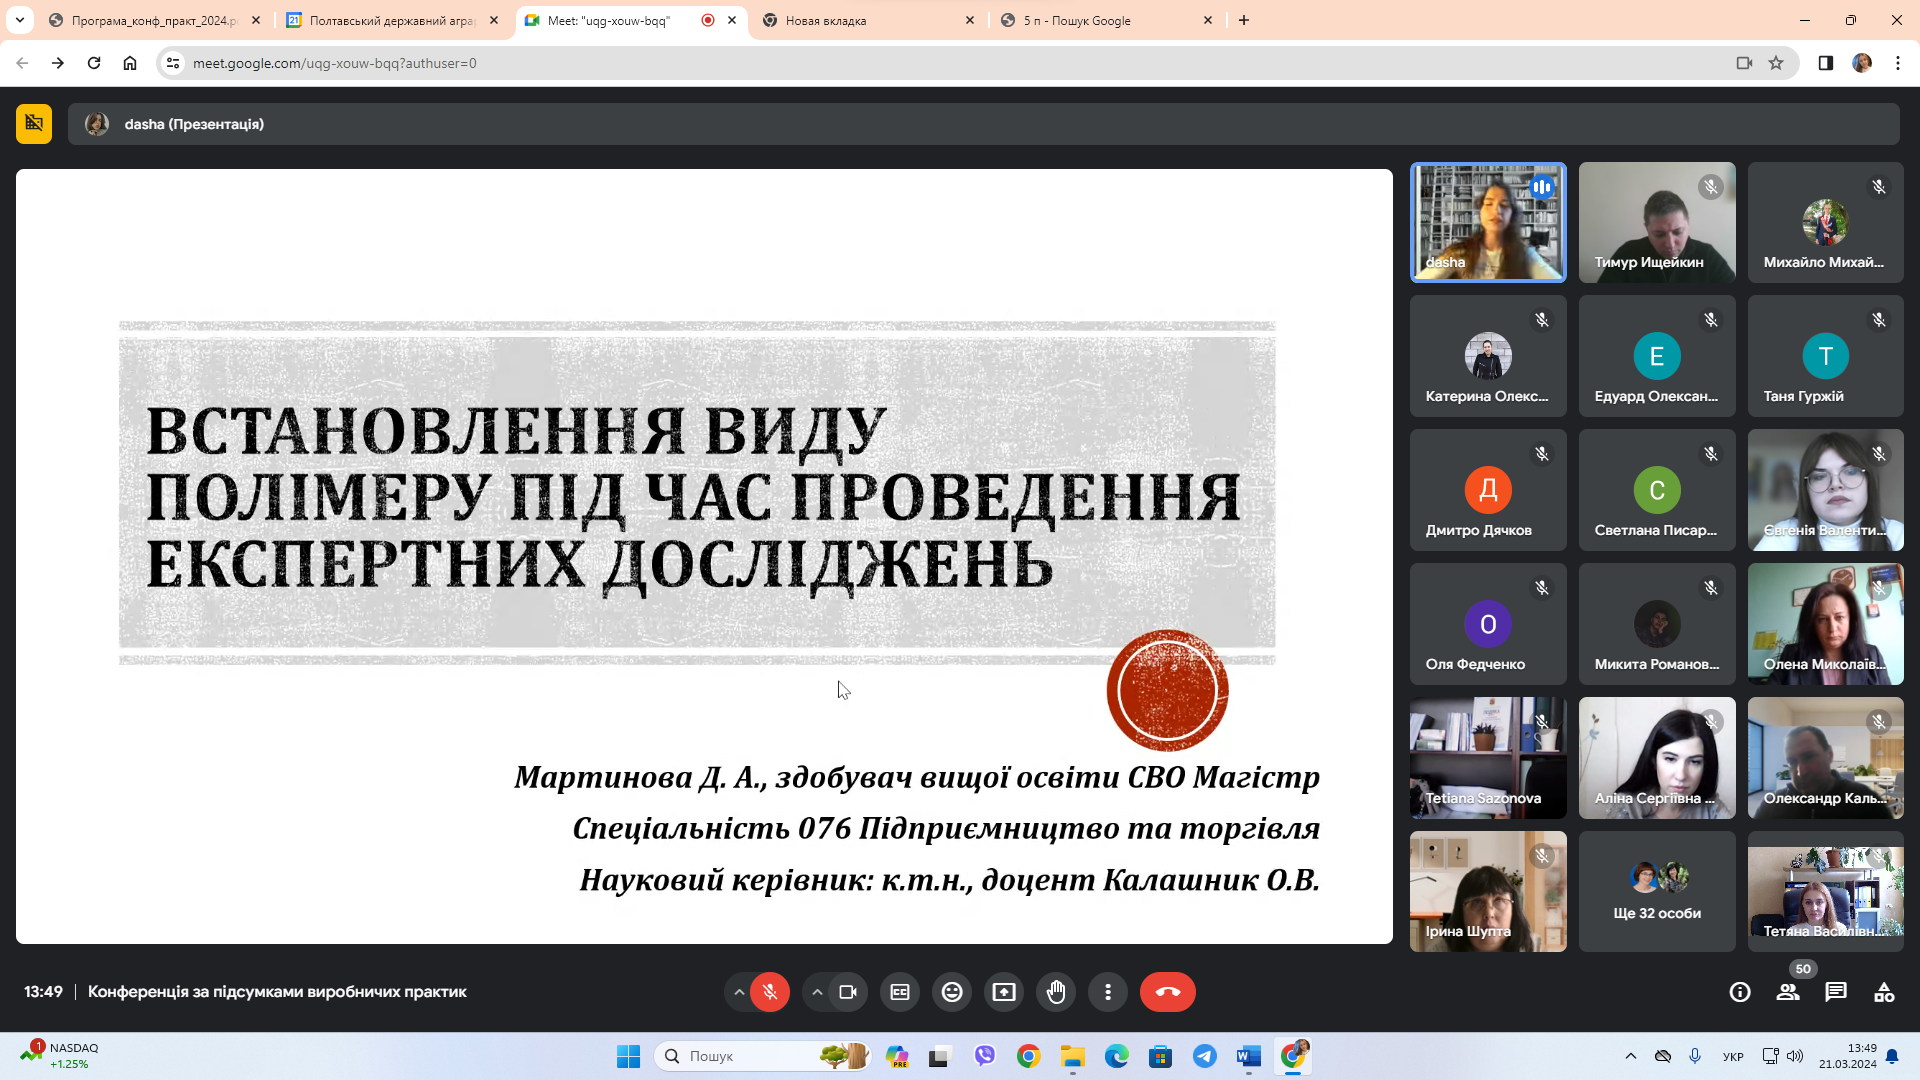Leave the call with red hang-up button
This screenshot has height=1080, width=1920.
tap(1168, 992)
